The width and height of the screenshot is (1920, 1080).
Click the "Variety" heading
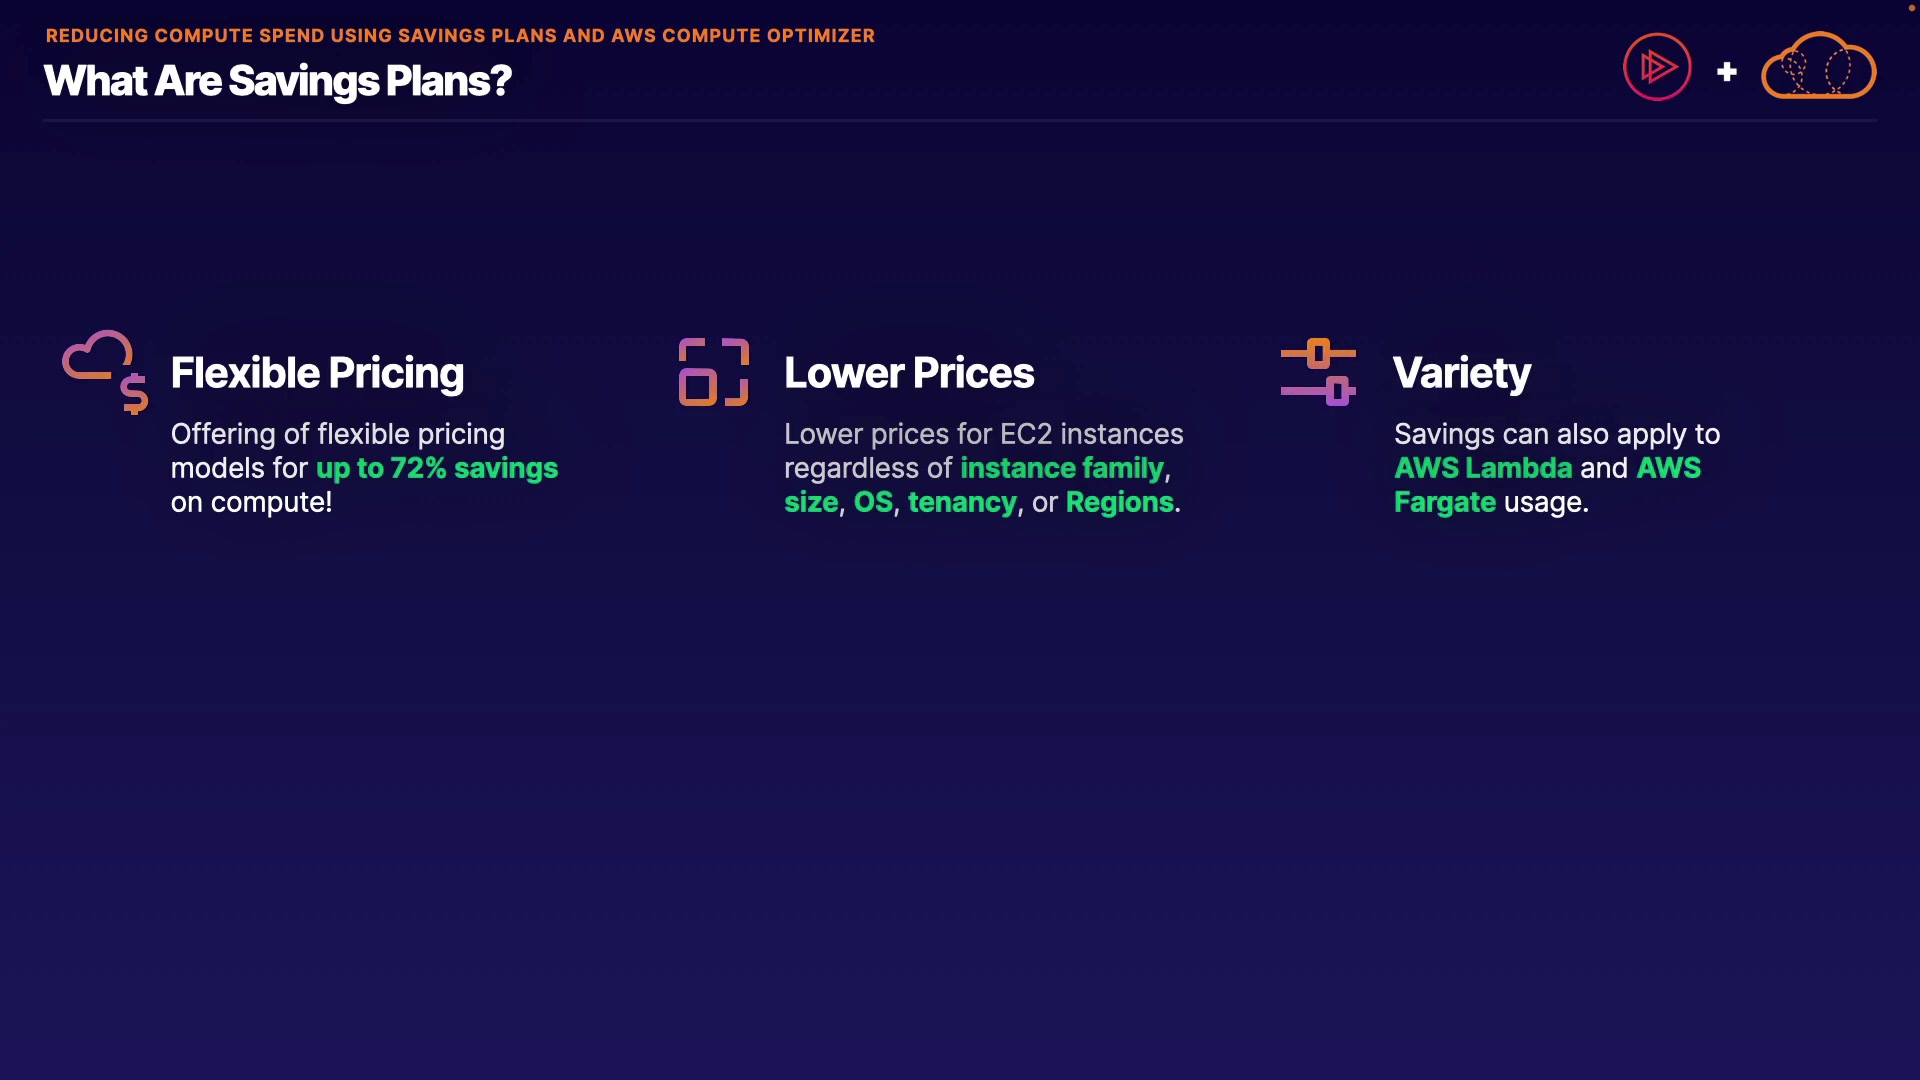tap(1462, 373)
